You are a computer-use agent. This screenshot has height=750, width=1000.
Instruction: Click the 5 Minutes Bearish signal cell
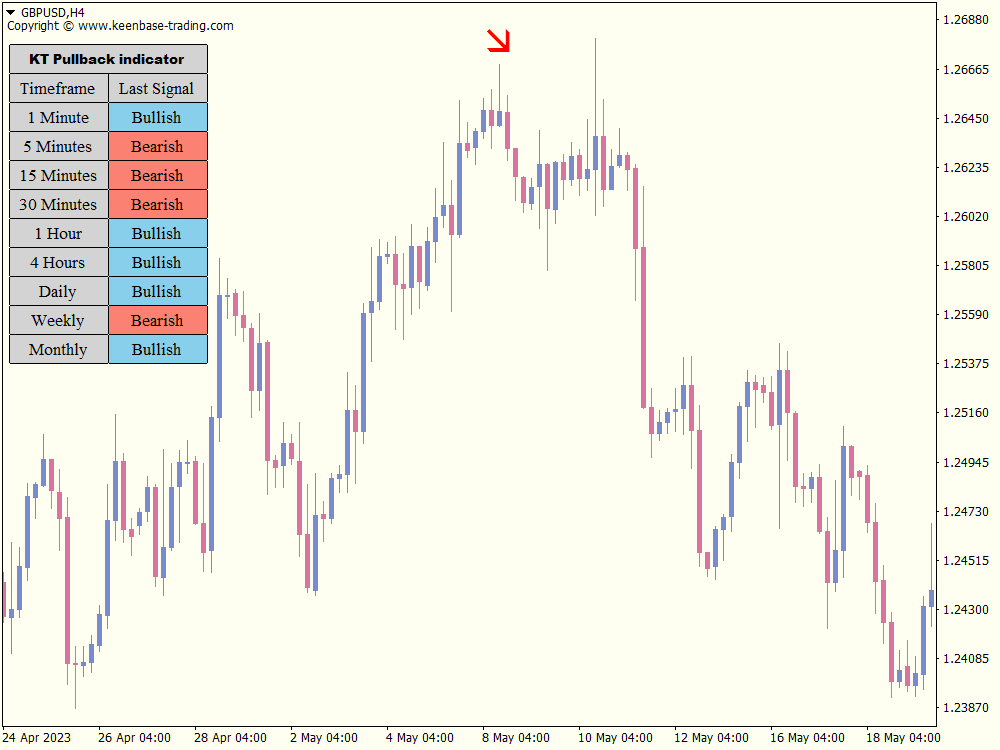click(x=157, y=146)
